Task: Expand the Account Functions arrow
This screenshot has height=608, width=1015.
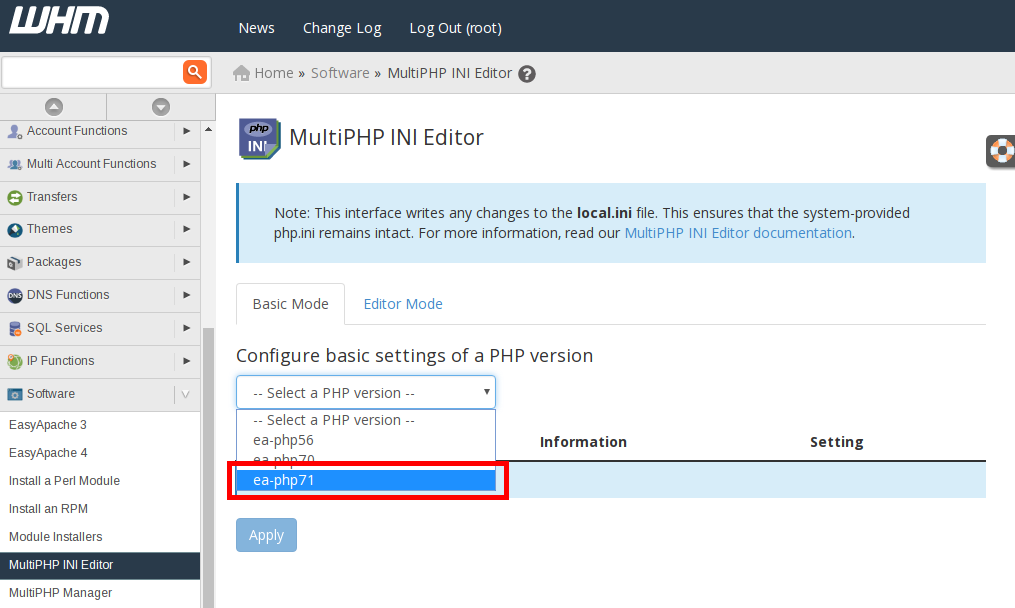Action: tap(186, 131)
